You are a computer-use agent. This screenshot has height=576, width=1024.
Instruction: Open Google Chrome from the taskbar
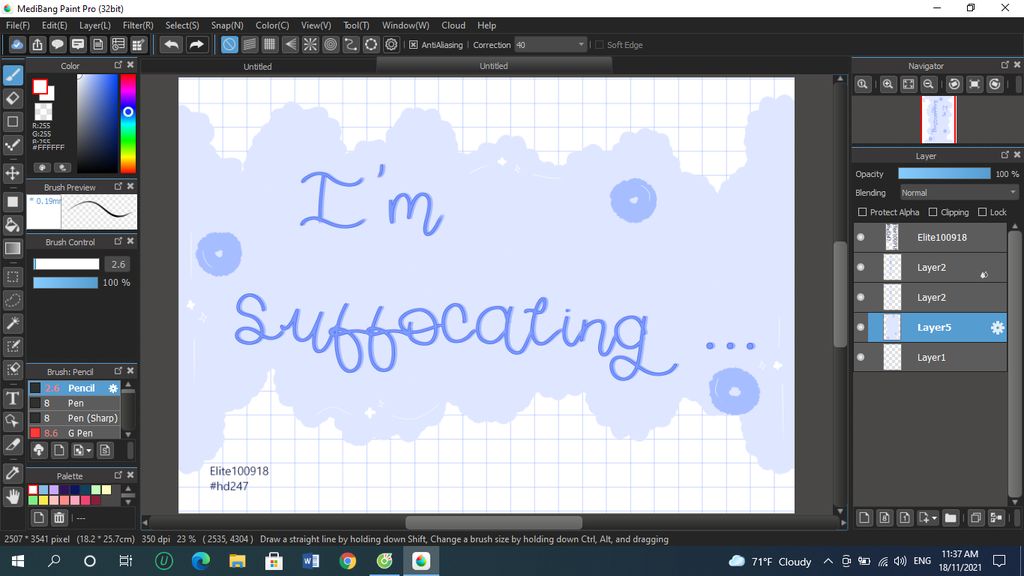click(x=347, y=561)
